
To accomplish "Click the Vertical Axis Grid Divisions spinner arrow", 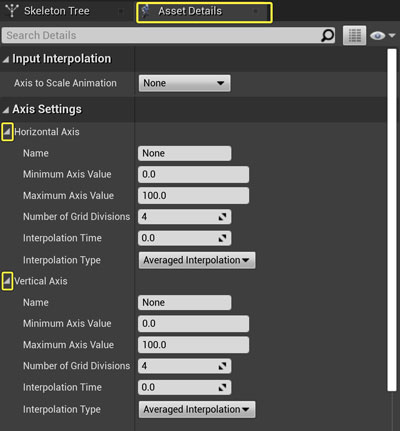I will pyautogui.click(x=222, y=366).
